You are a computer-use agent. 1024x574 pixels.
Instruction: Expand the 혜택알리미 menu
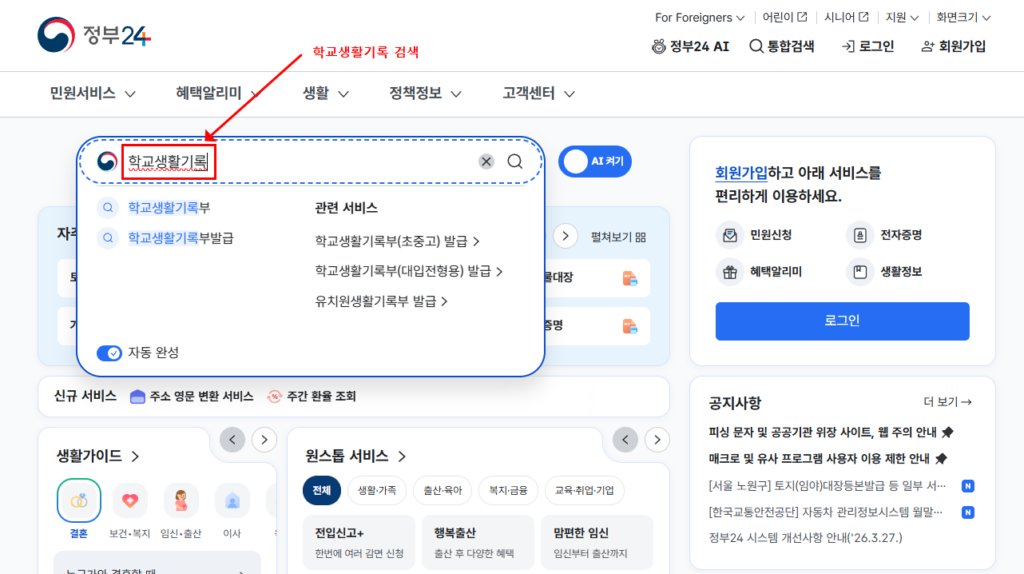(218, 93)
